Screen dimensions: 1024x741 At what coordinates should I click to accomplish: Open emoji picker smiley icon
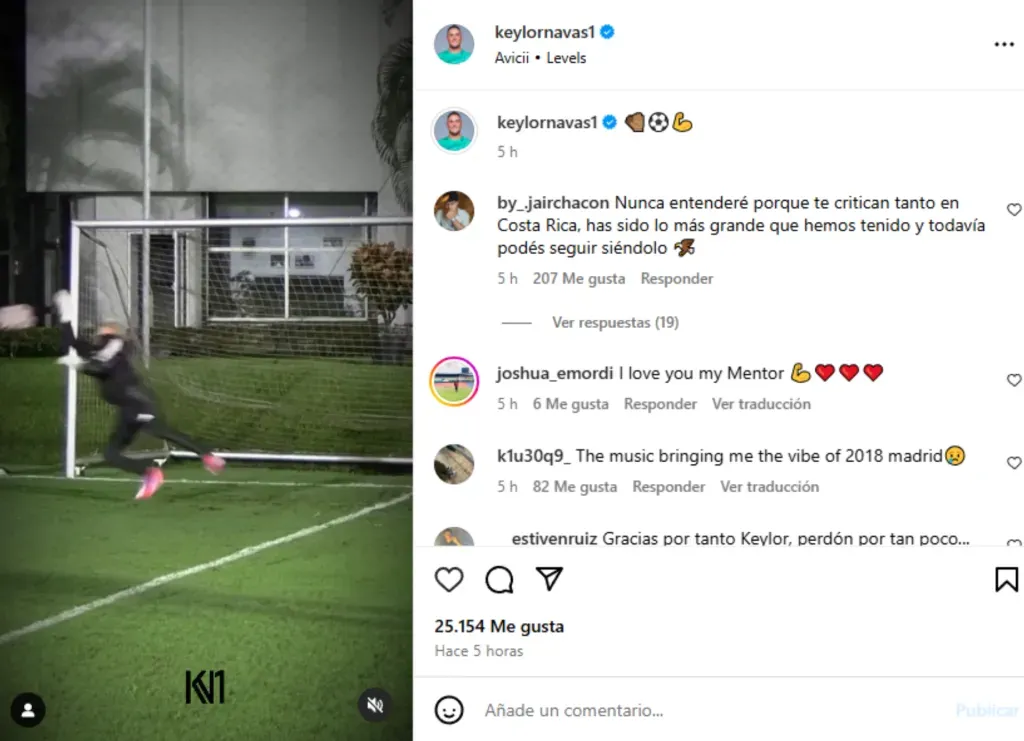[449, 710]
